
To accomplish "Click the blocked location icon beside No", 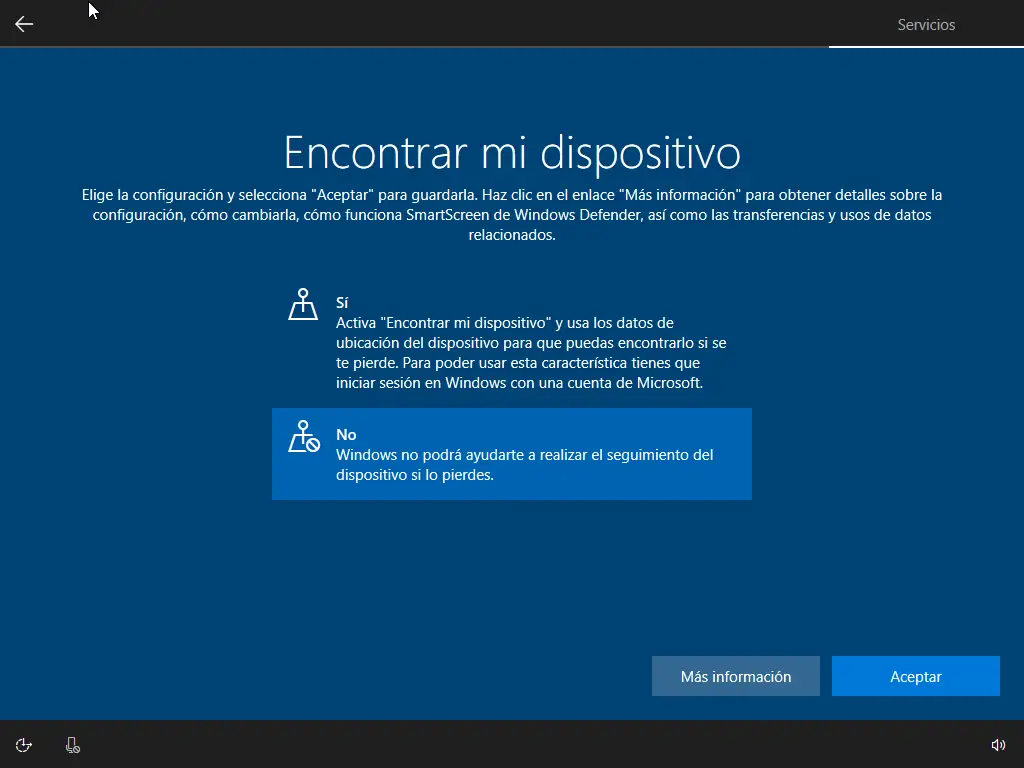I will [304, 436].
